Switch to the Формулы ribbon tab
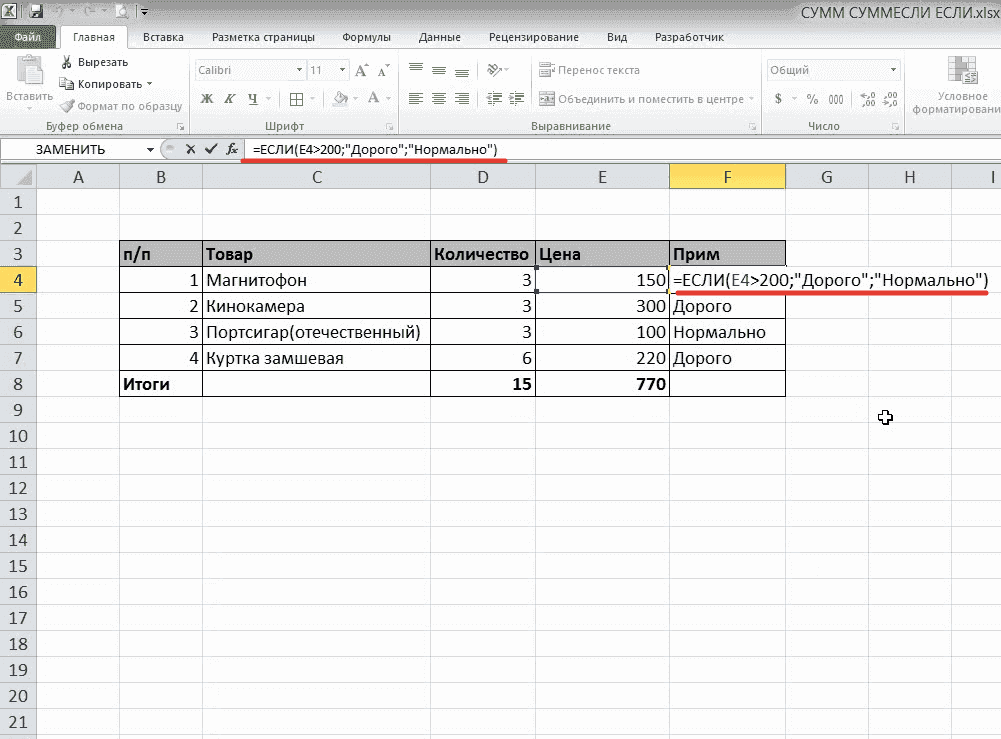The width and height of the screenshot is (1001, 739). coord(366,37)
